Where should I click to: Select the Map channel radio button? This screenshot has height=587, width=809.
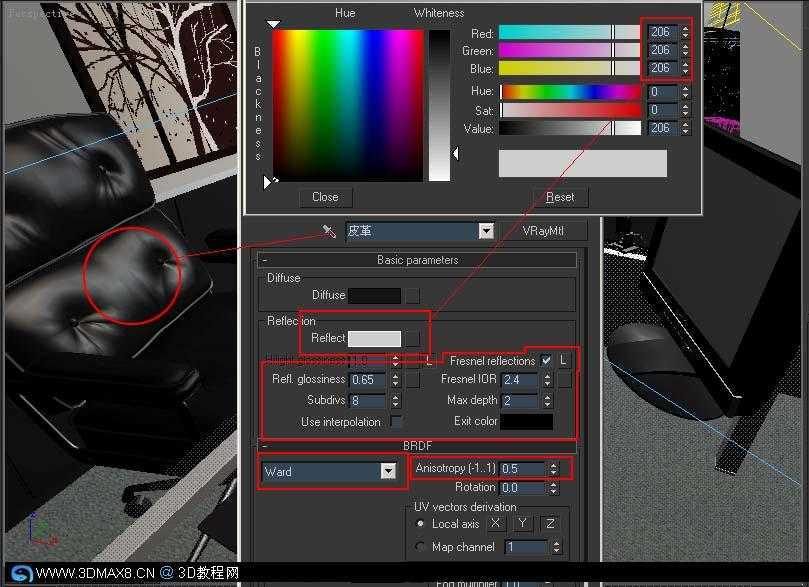click(x=420, y=546)
